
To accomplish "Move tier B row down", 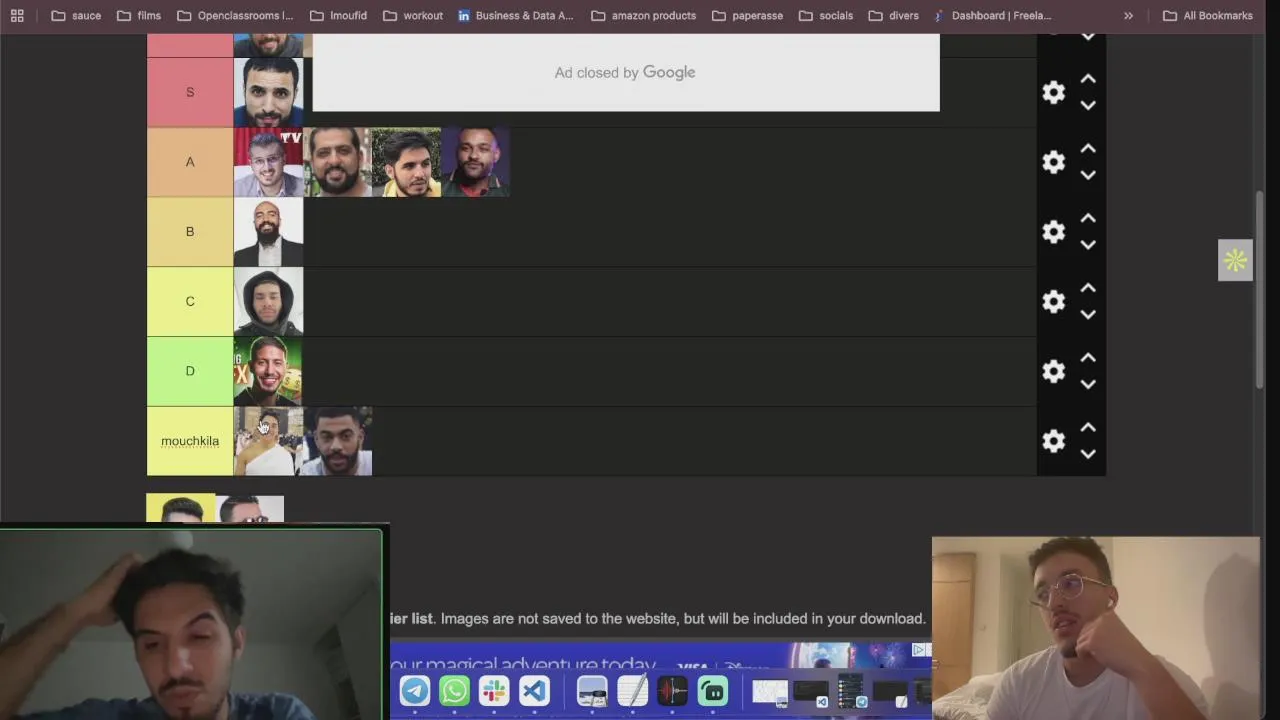I will 1088,245.
